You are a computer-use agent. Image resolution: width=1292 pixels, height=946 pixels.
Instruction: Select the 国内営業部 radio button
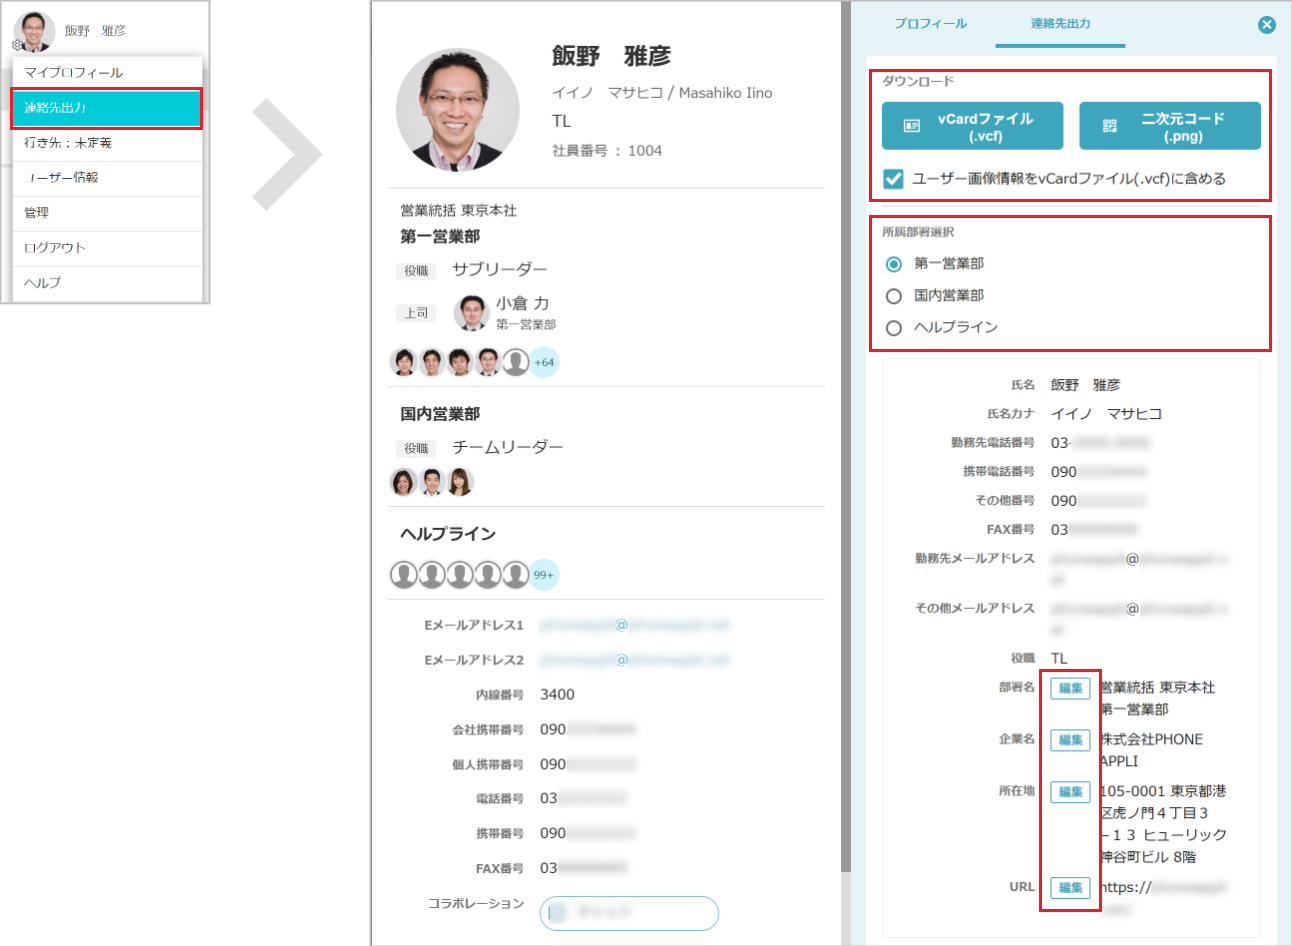(893, 295)
